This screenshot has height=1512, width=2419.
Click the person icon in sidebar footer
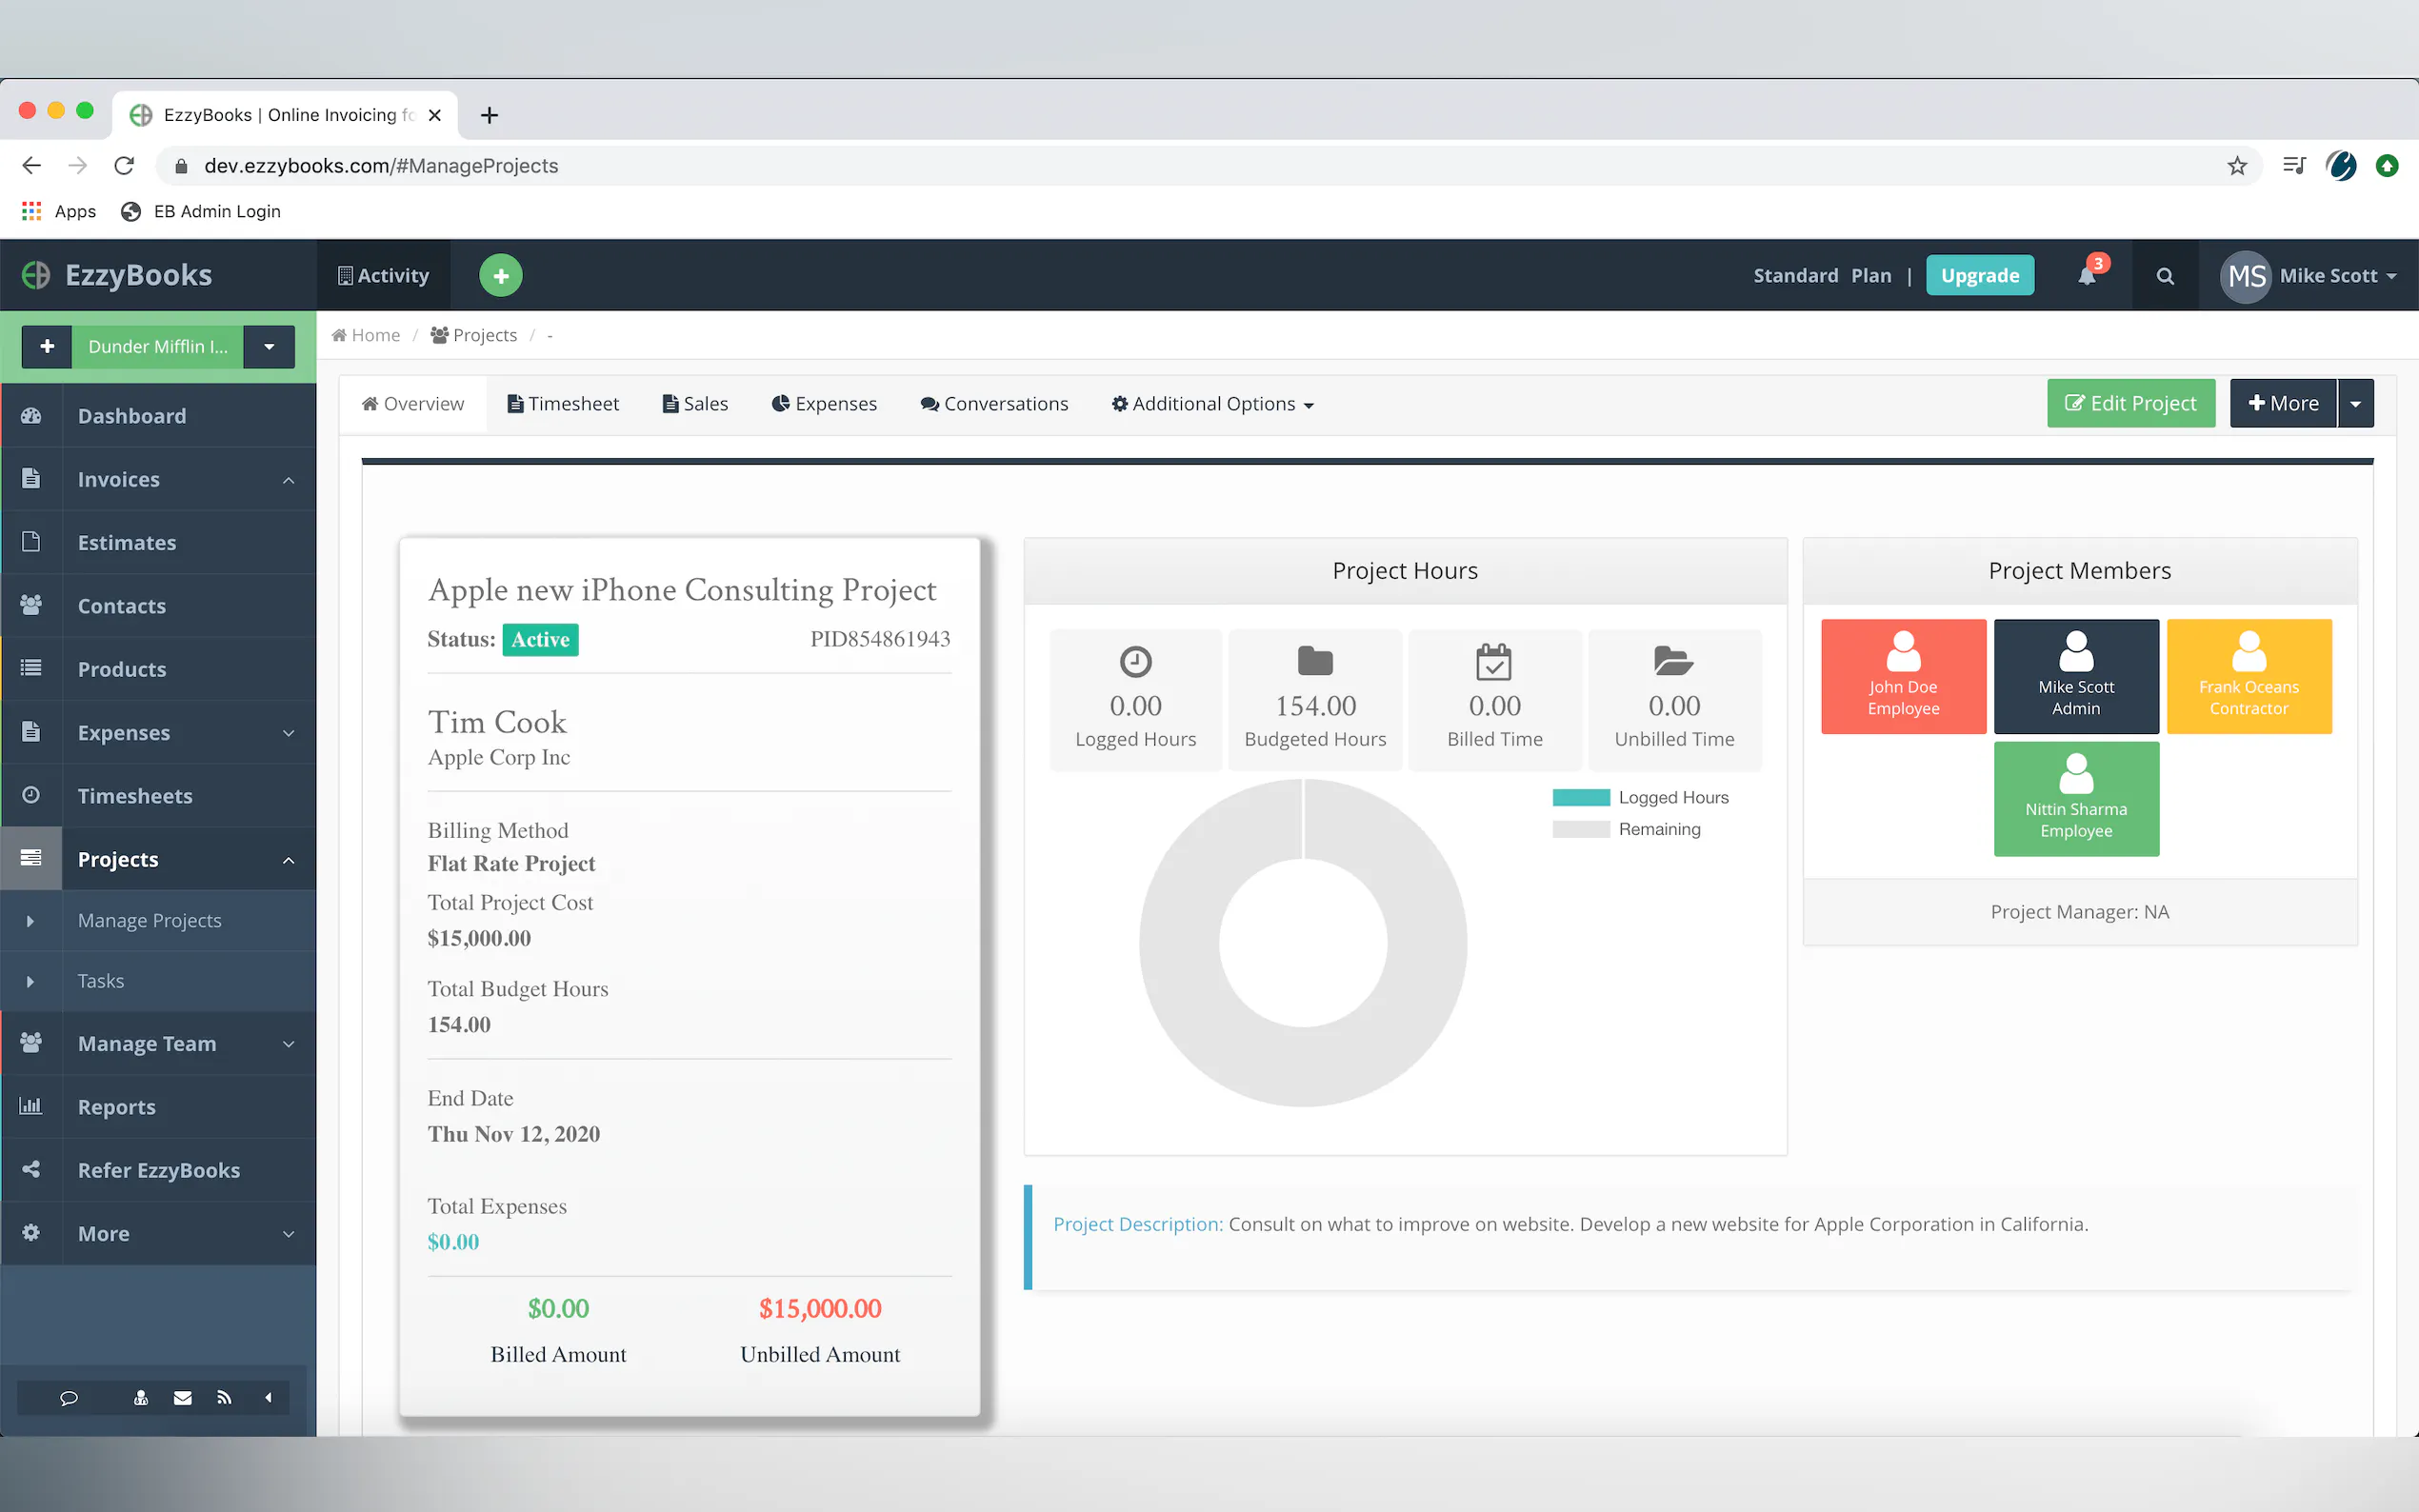[141, 1398]
